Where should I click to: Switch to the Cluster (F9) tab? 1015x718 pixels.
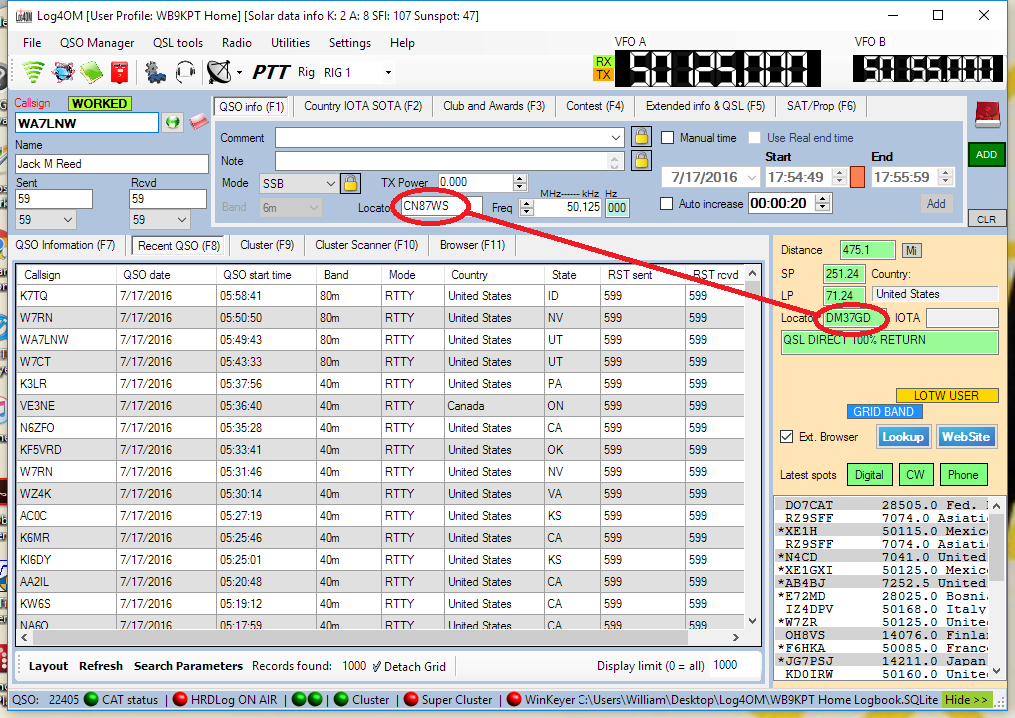pos(267,245)
